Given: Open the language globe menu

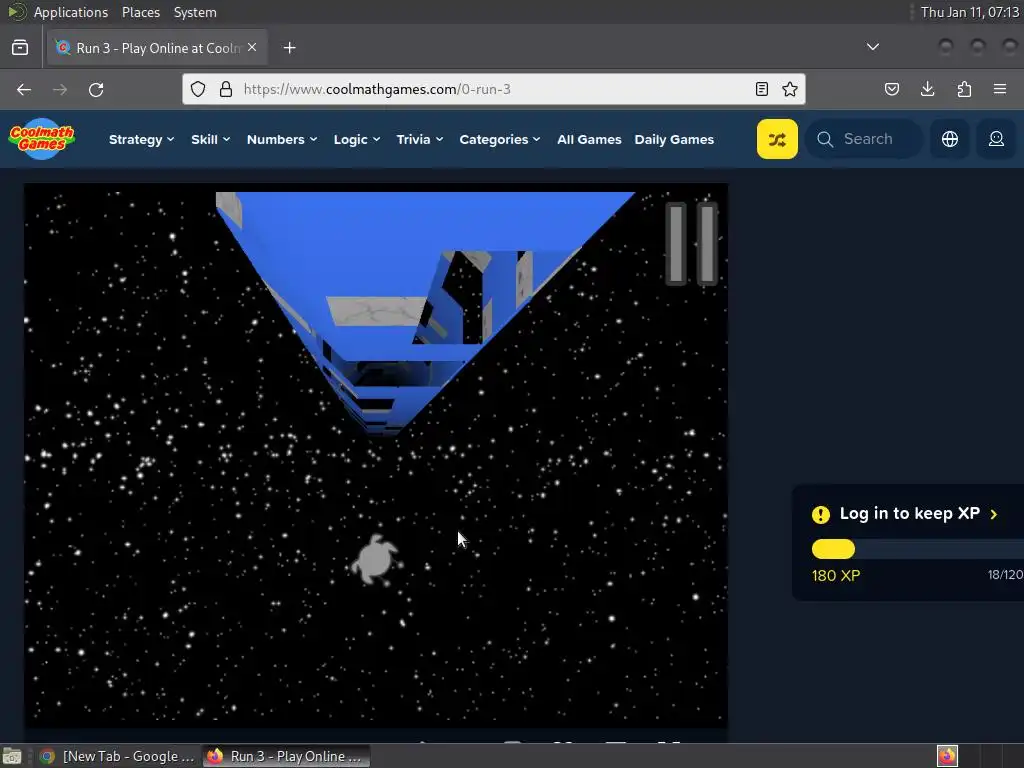Looking at the screenshot, I should coord(950,139).
